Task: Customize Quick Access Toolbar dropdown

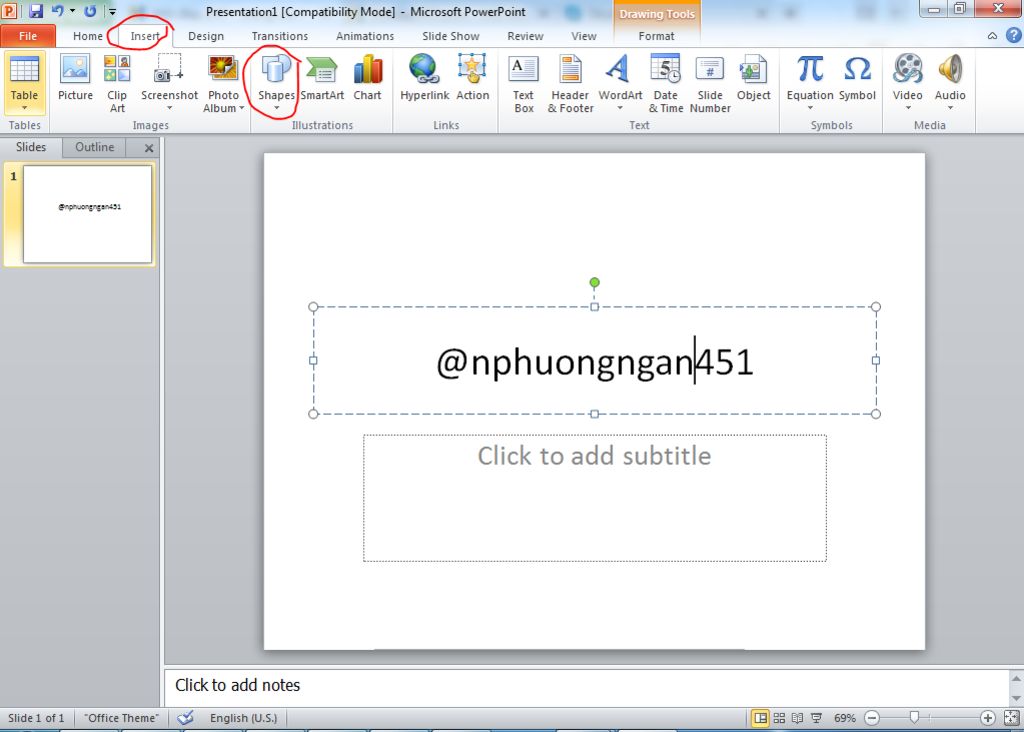Action: click(x=112, y=12)
